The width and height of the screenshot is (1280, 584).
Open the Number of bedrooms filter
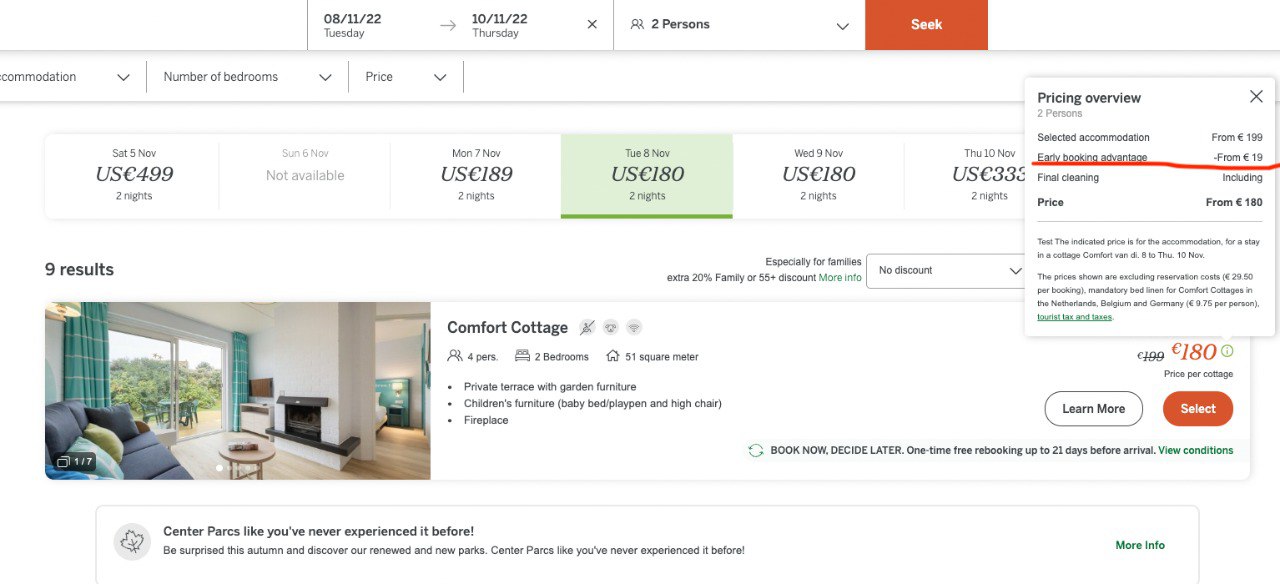pyautogui.click(x=247, y=77)
